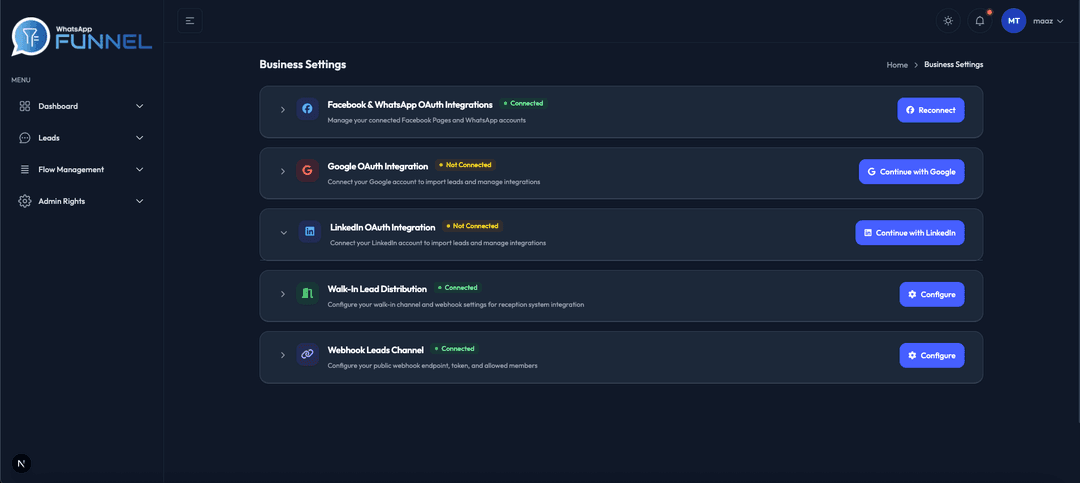Image resolution: width=1080 pixels, height=483 pixels.
Task: Click the MT user avatar
Action: click(1014, 21)
